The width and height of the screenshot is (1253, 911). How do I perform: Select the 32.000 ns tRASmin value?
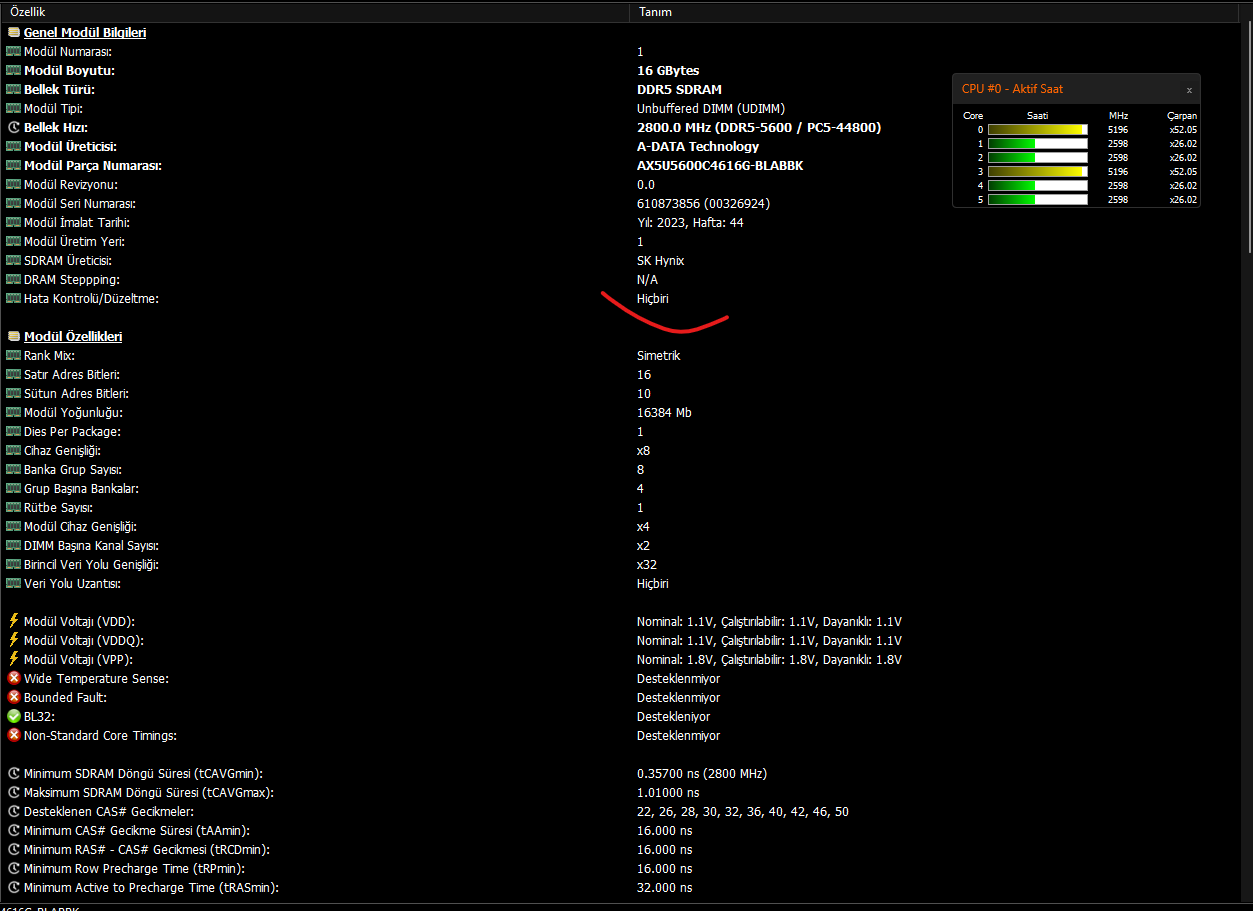tap(664, 887)
